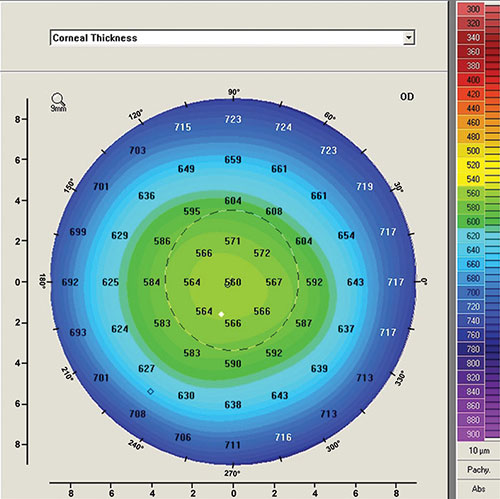Screen dimensions: 500x499
Task: Click the thickness value 630
Action: point(186,396)
